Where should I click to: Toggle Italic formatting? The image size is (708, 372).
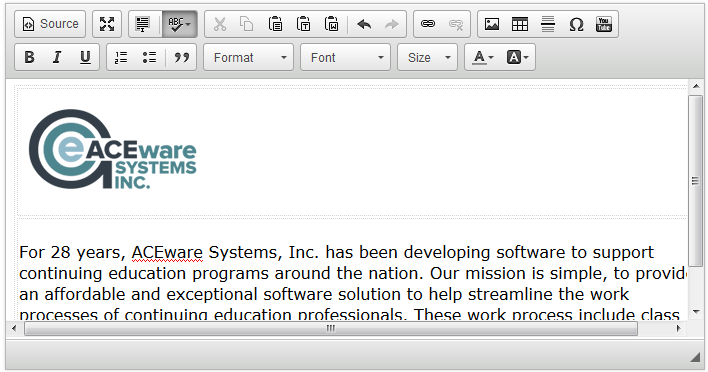click(x=57, y=57)
